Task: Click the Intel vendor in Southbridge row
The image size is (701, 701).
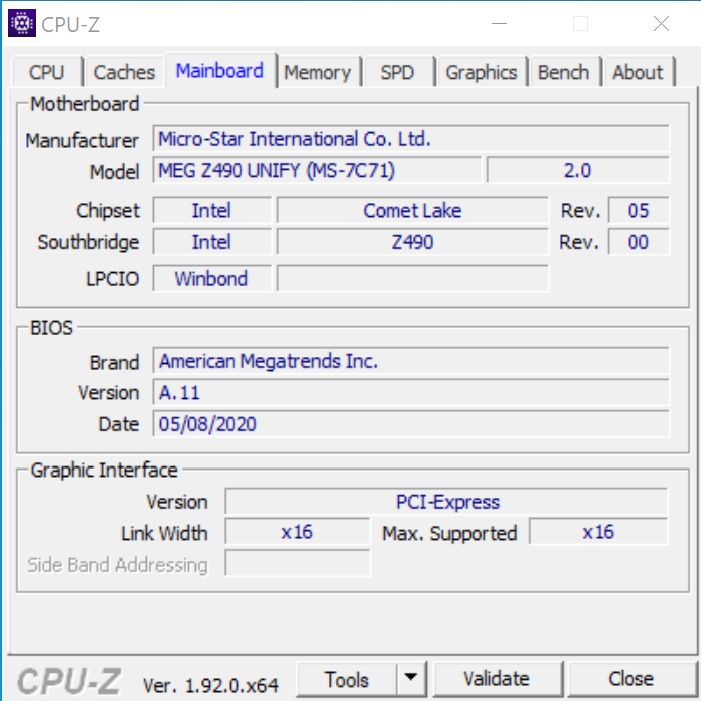Action: 211,242
